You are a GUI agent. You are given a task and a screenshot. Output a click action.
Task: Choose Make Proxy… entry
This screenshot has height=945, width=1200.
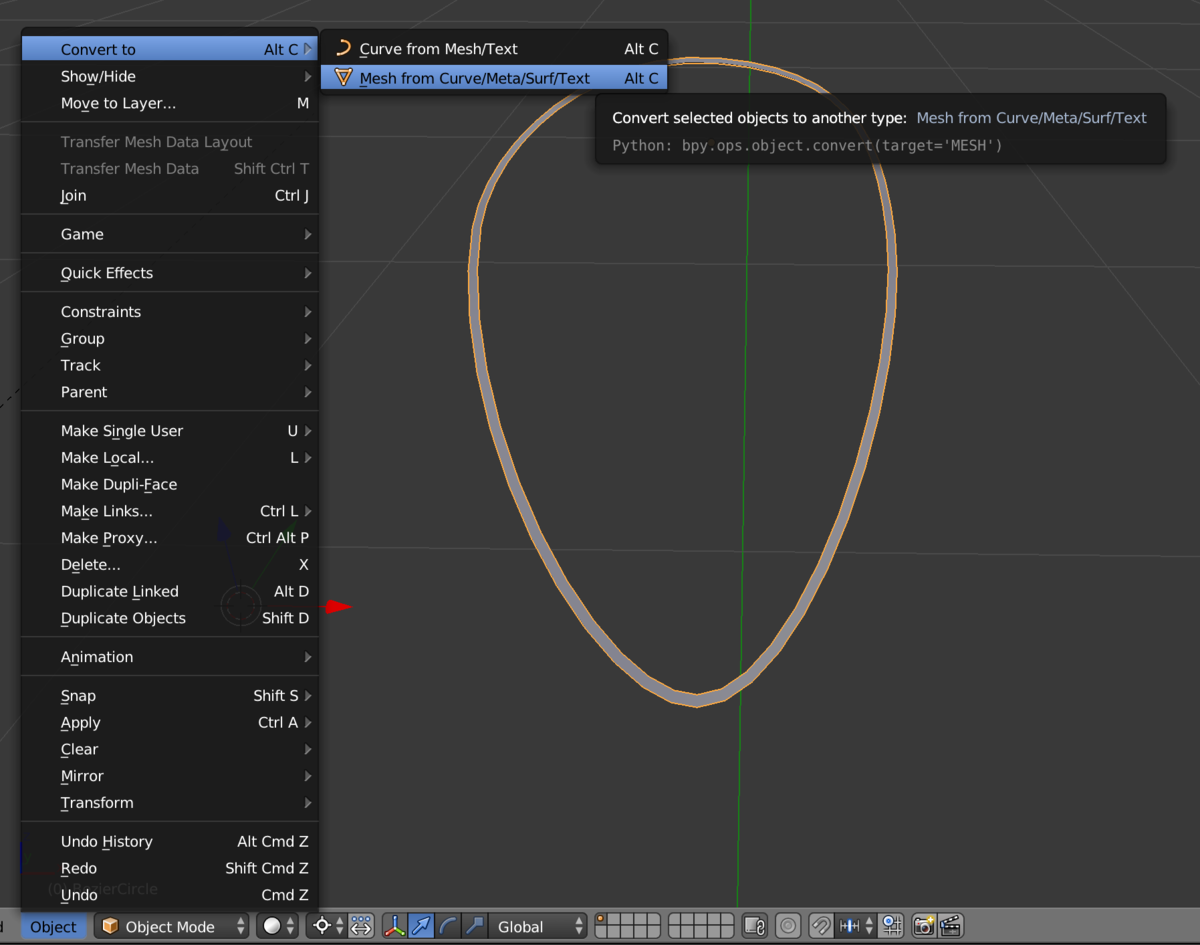click(x=170, y=538)
